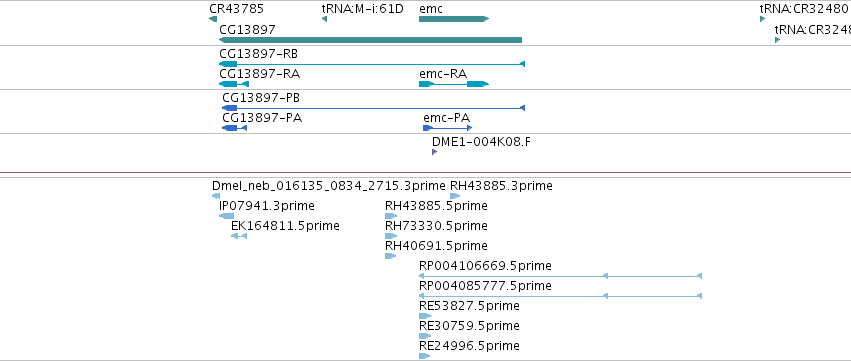Click the tRNA:CR32480 arrow glyph
Viewport: 851px width, 361px height.
click(763, 19)
